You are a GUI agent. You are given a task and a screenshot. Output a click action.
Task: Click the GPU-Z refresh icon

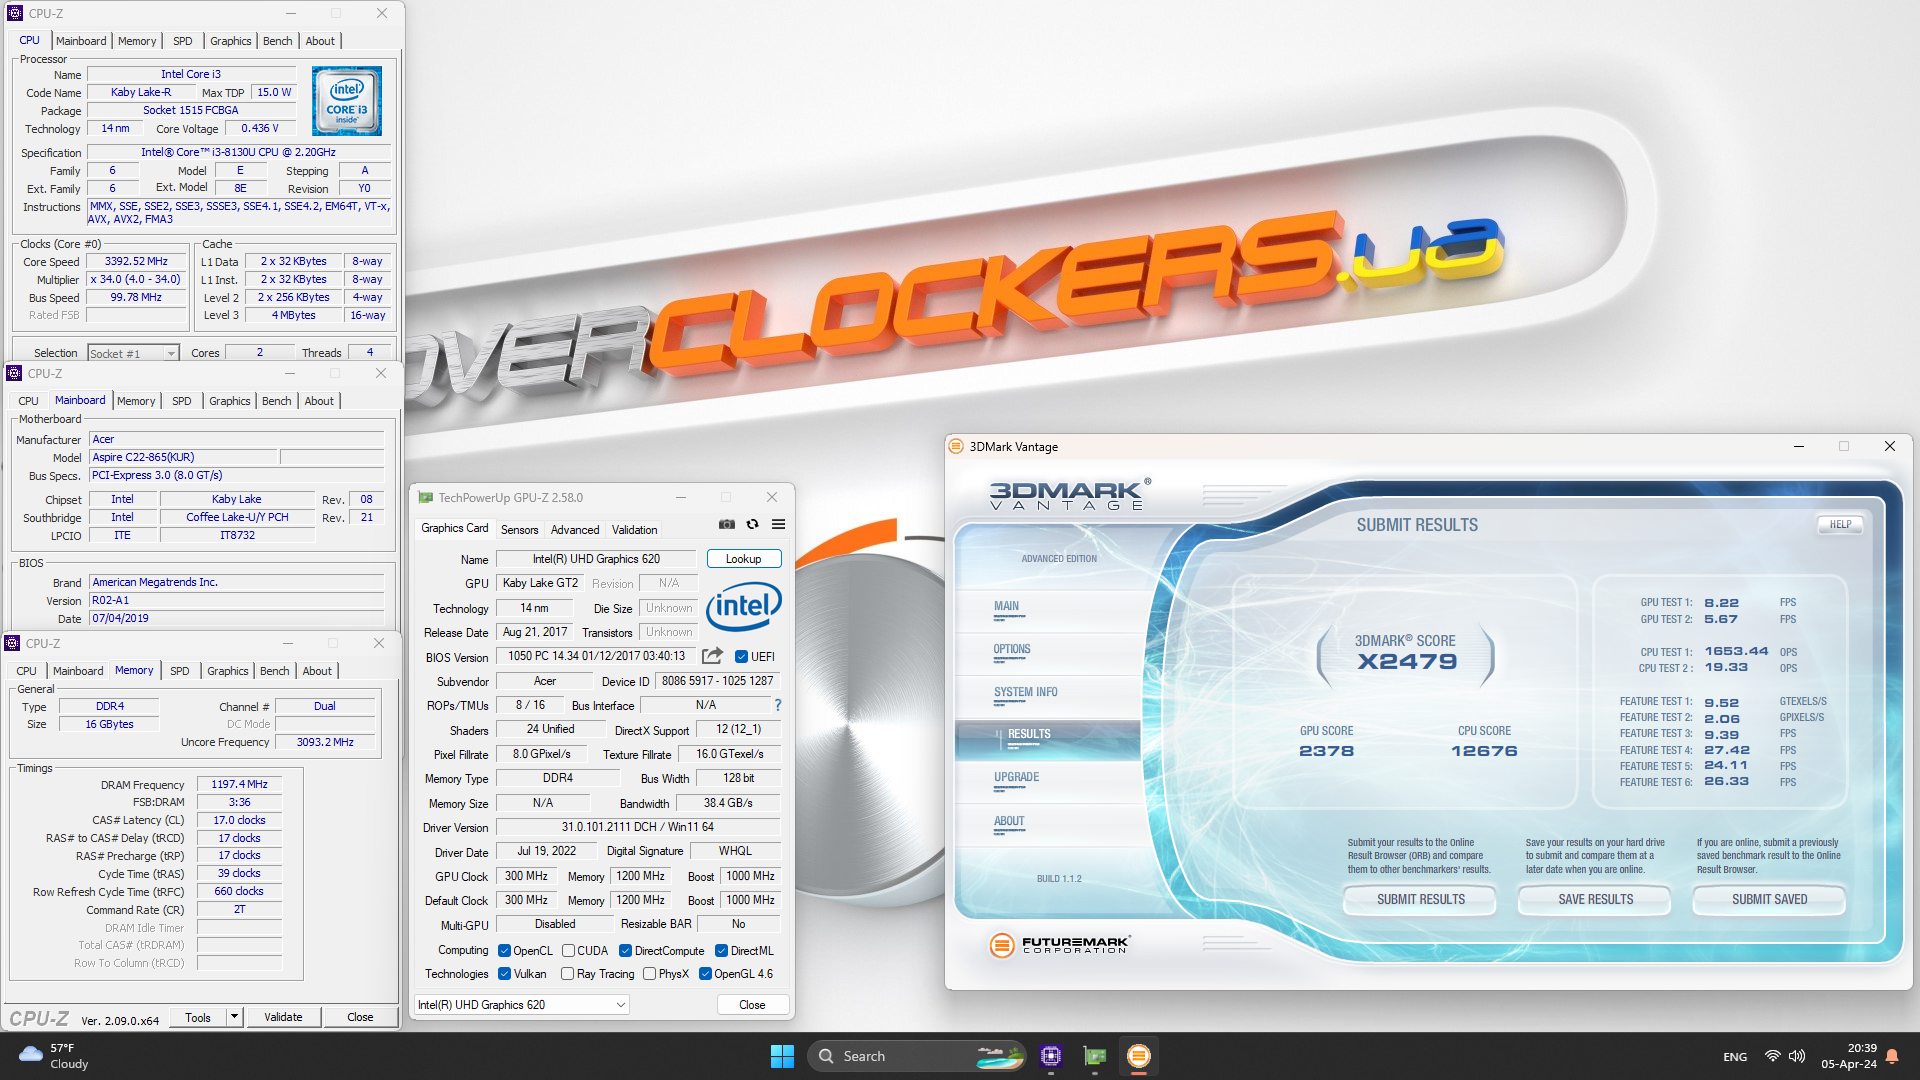point(752,524)
